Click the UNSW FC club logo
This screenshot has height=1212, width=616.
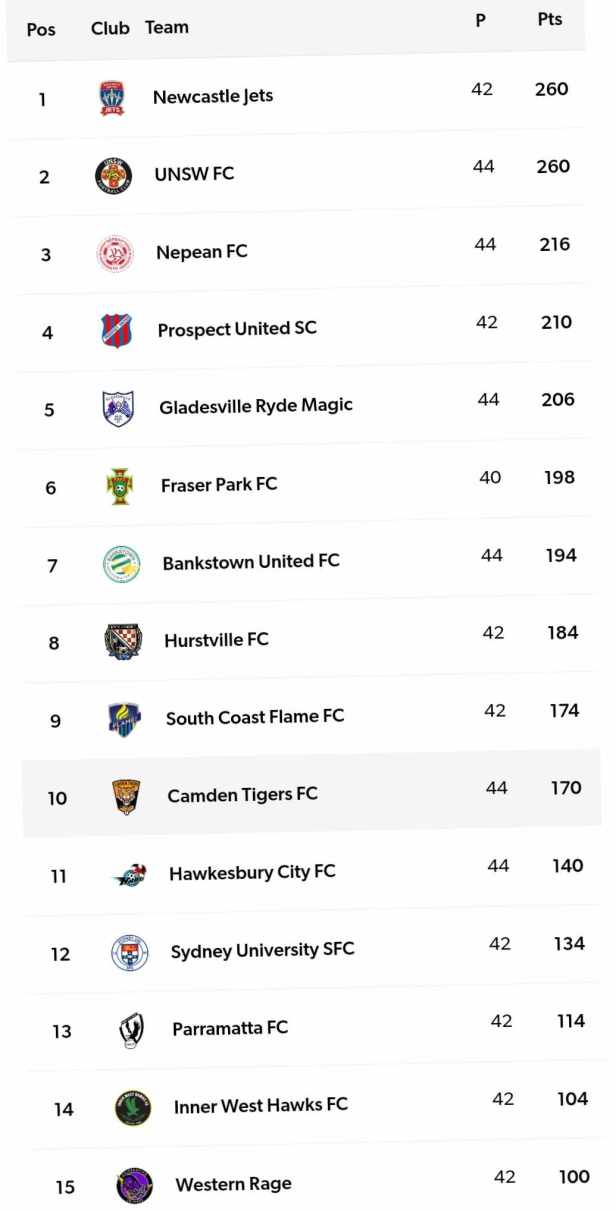(113, 176)
